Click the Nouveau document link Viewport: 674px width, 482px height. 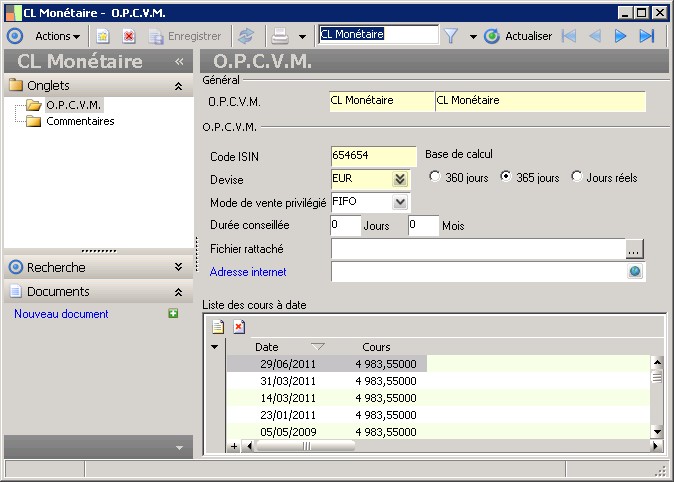point(61,314)
